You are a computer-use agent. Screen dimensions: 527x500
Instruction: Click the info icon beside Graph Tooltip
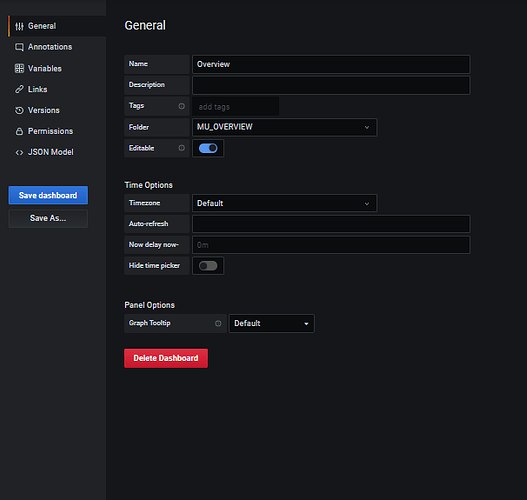coord(218,323)
